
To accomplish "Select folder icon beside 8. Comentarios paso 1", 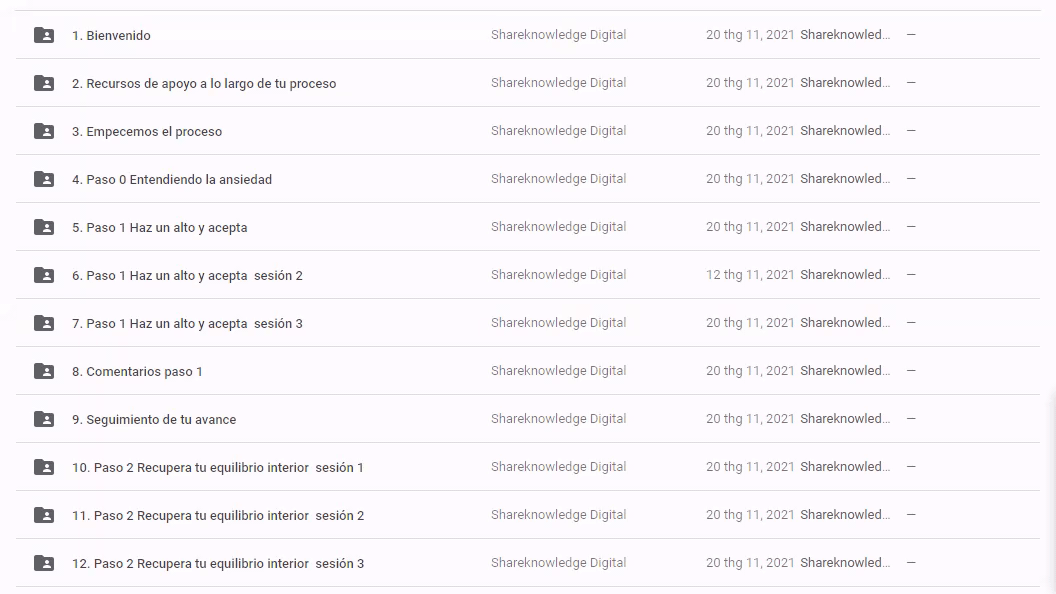I will [x=44, y=371].
